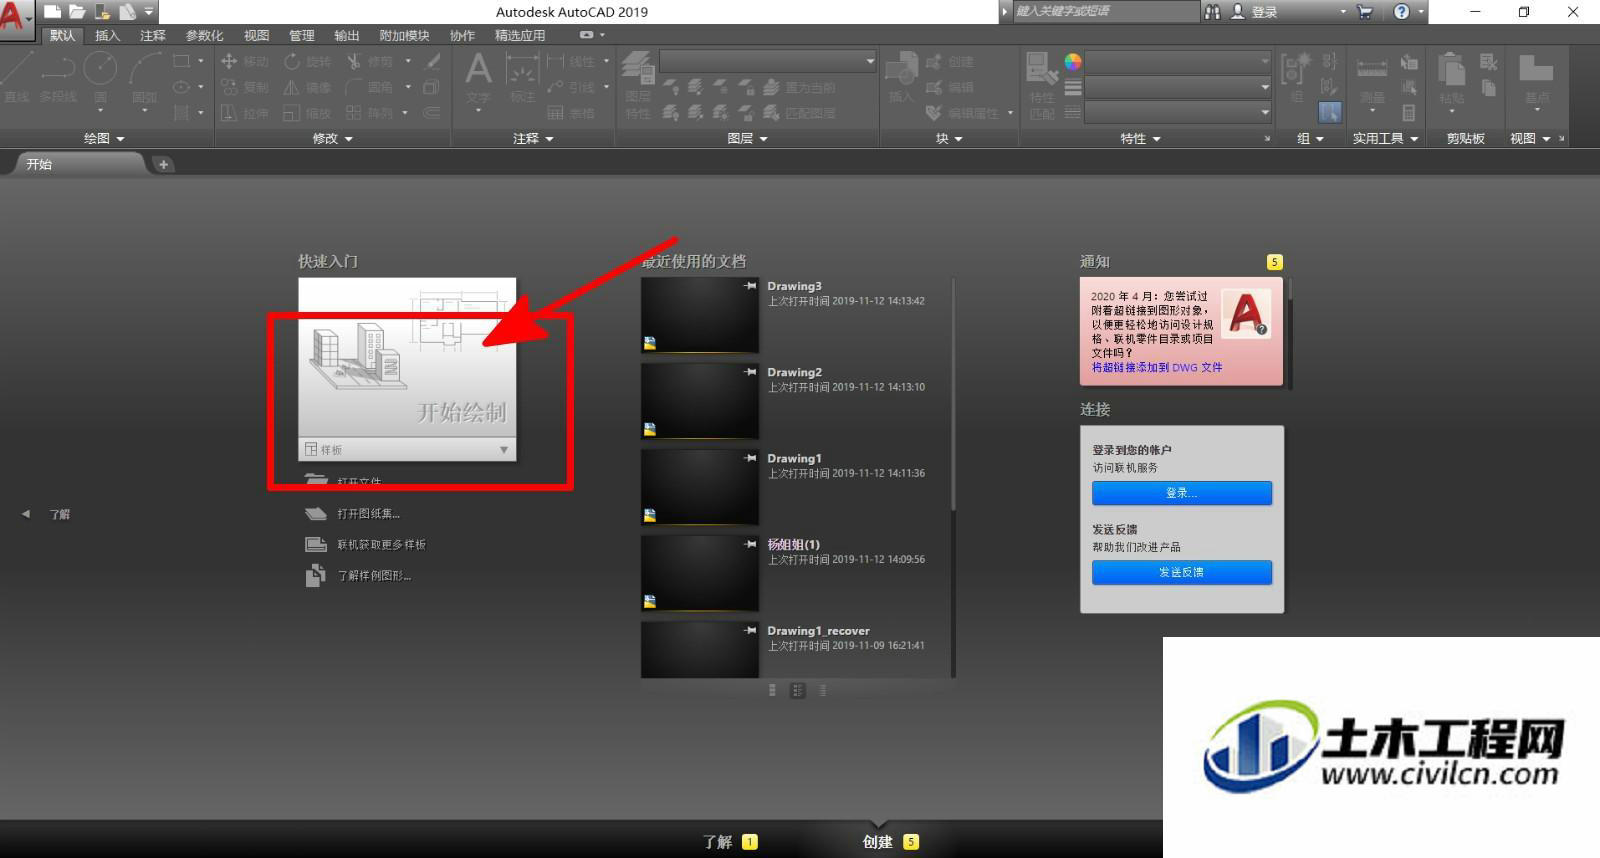Click the help question mark icon
The height and width of the screenshot is (858, 1600).
point(1401,12)
